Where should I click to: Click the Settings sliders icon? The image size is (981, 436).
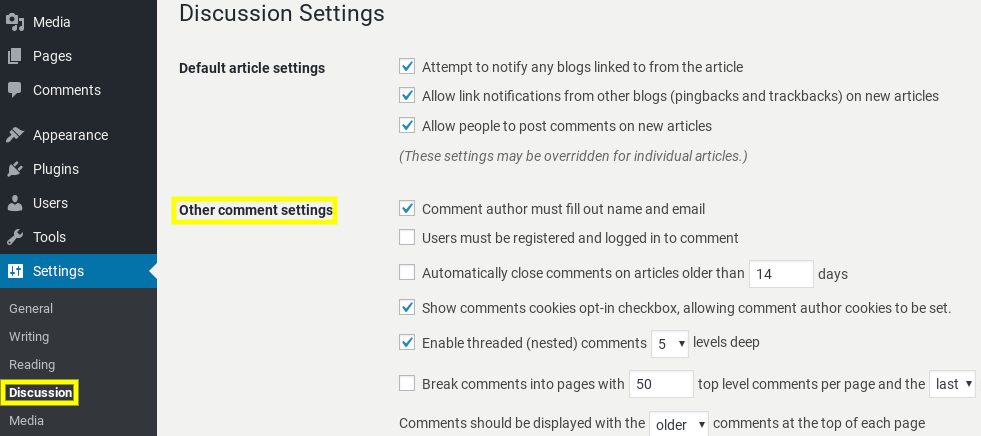click(15, 271)
